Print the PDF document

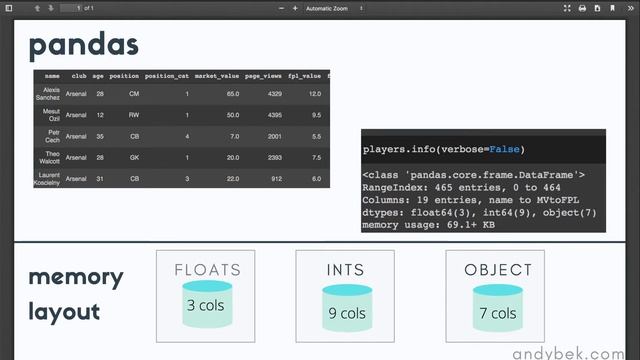pos(582,8)
